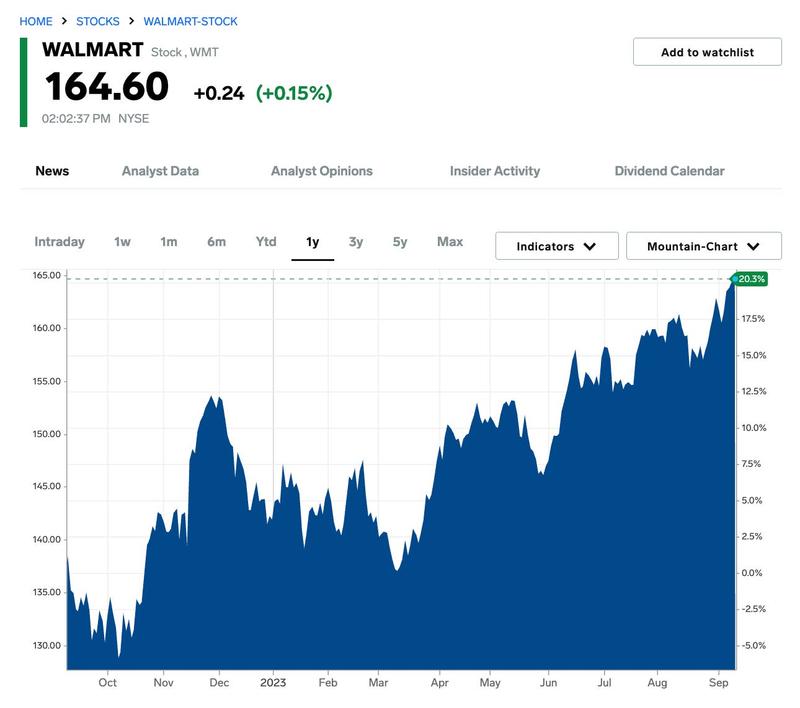This screenshot has width=800, height=708.
Task: Click the 164.60 stock price
Action: click(x=107, y=86)
